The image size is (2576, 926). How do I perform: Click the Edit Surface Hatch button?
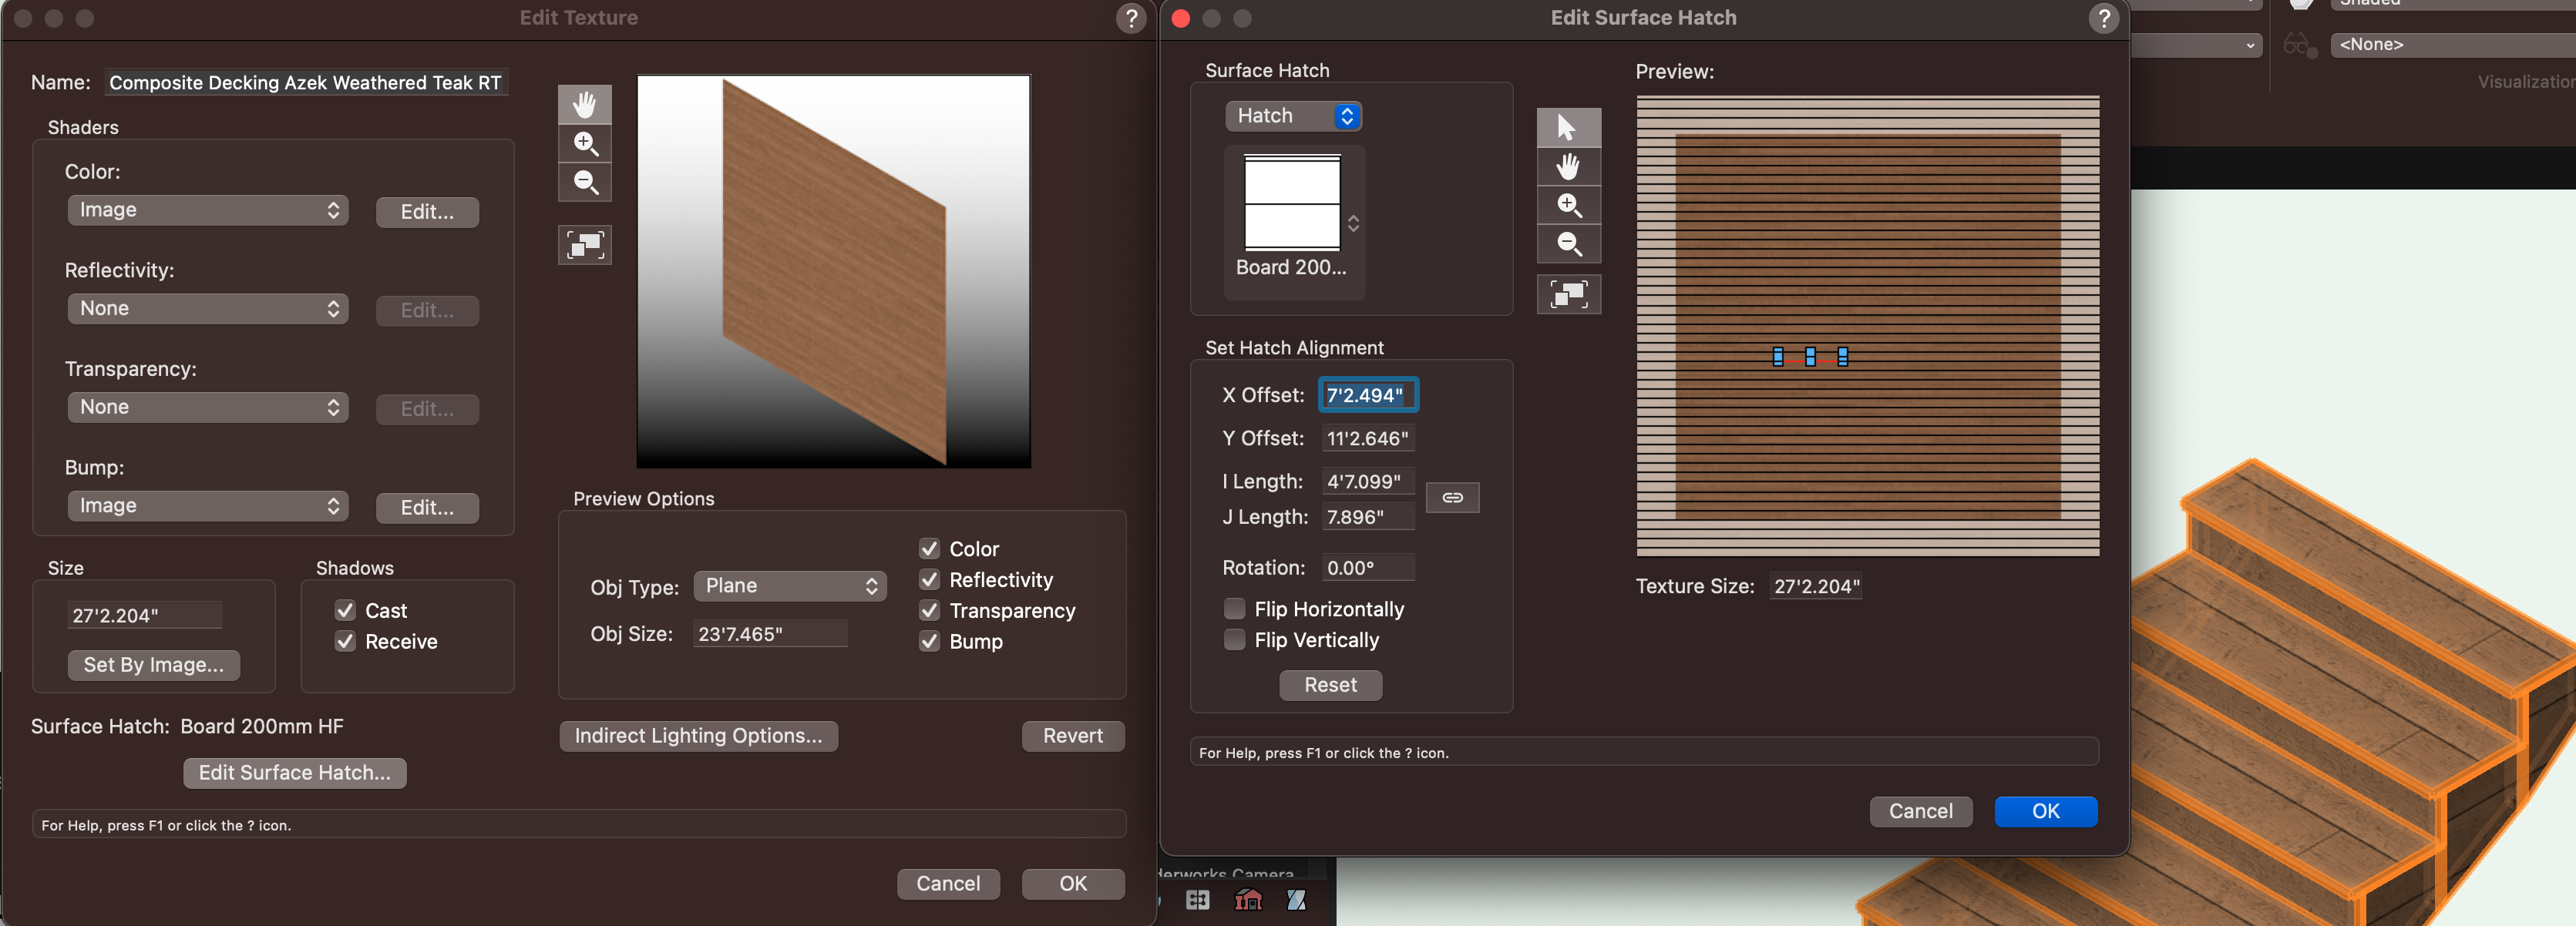(294, 772)
